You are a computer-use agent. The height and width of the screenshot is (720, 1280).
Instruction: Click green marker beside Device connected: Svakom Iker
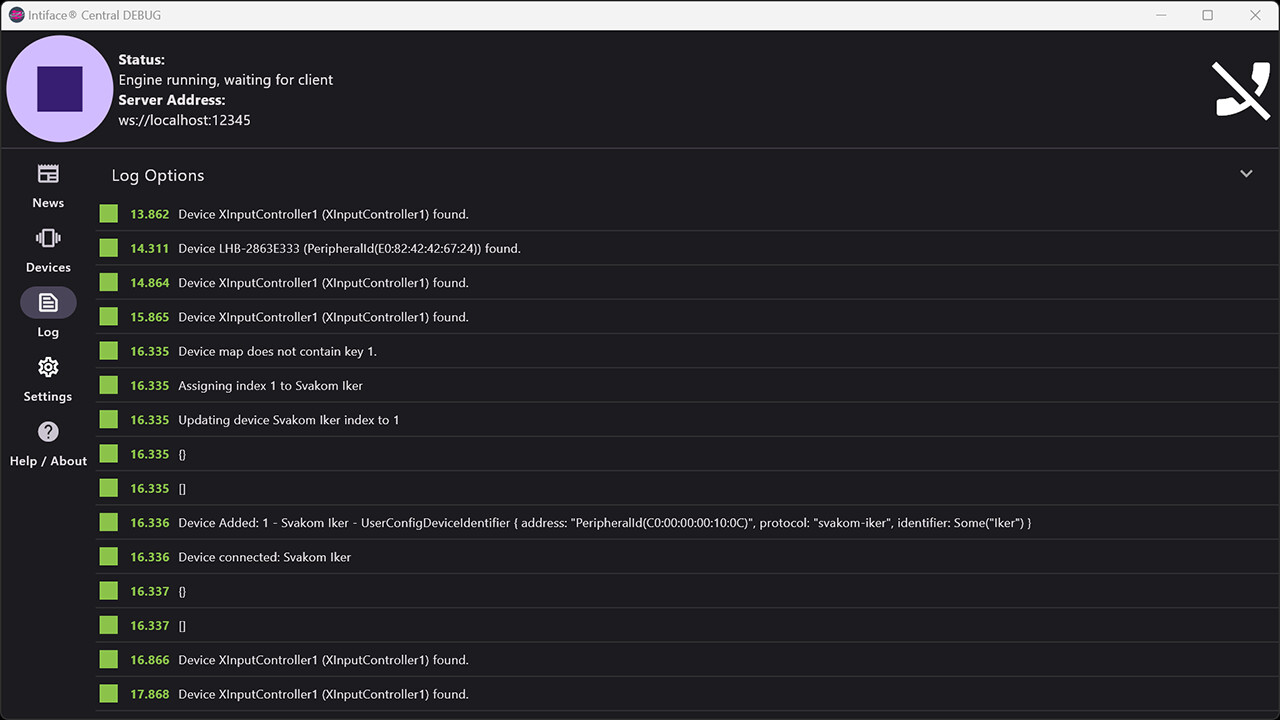point(108,556)
